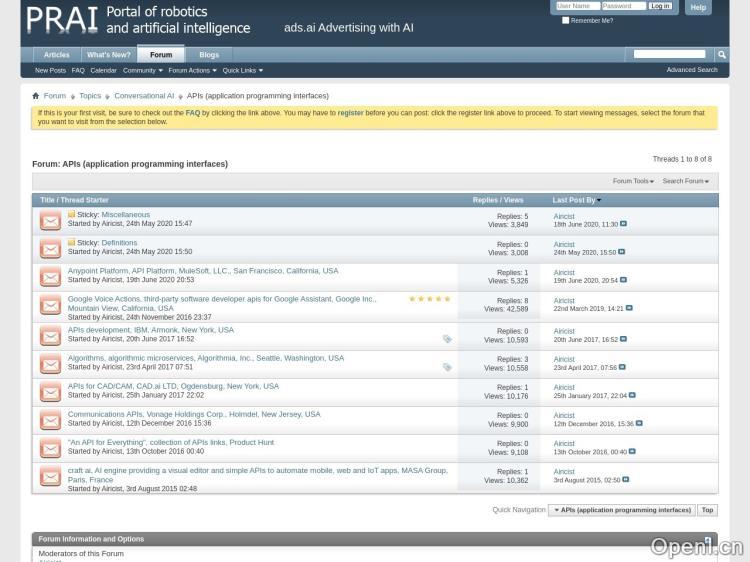
Task: Go to last post icon dated 12th December 2016
Action: [639, 423]
